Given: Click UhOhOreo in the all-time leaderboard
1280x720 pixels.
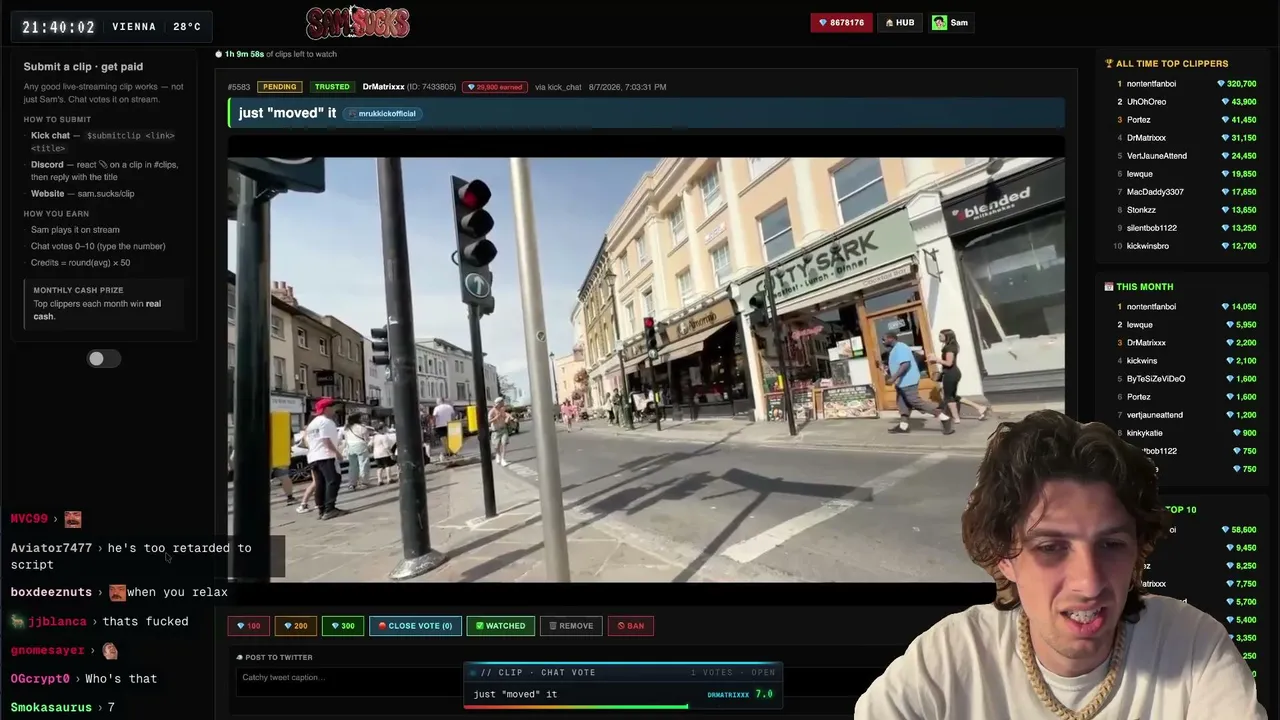Looking at the screenshot, I should (1146, 102).
